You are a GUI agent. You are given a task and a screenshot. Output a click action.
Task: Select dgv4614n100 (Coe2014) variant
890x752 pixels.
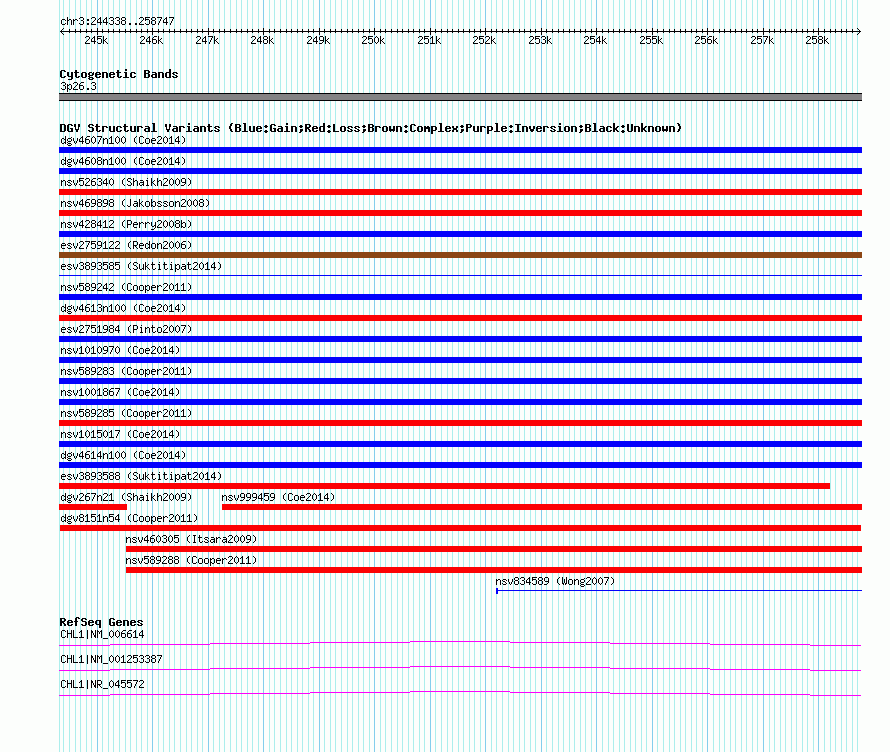point(123,455)
